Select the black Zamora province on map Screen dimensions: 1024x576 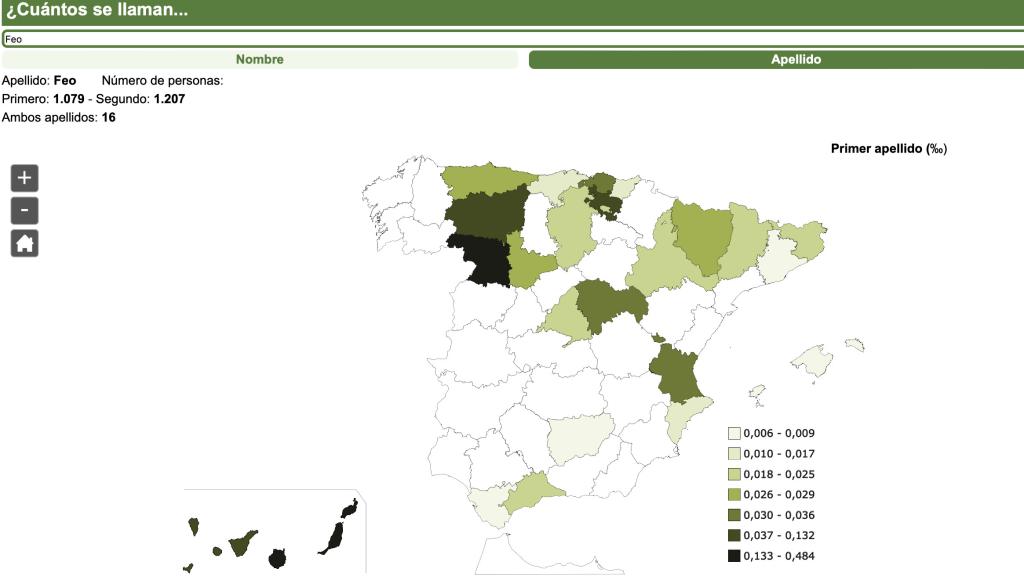[479, 262]
